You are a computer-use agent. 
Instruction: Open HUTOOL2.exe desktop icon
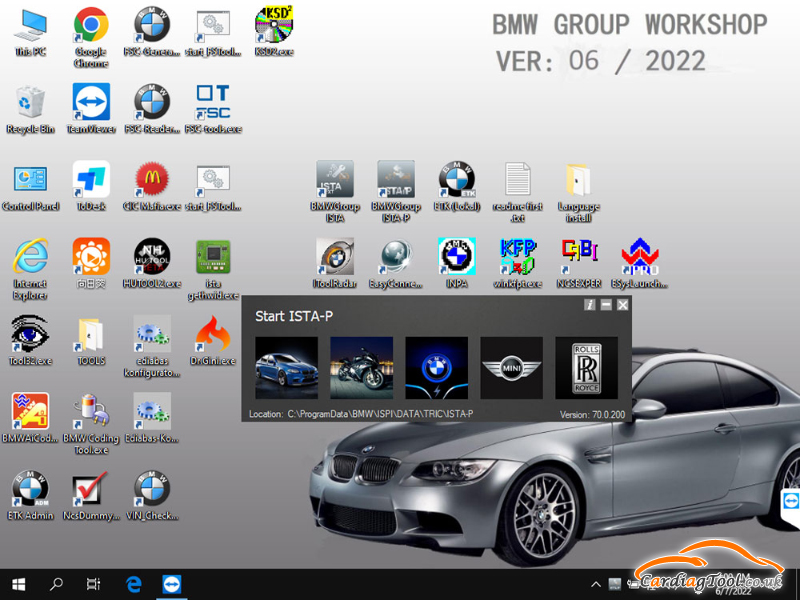pos(152,264)
